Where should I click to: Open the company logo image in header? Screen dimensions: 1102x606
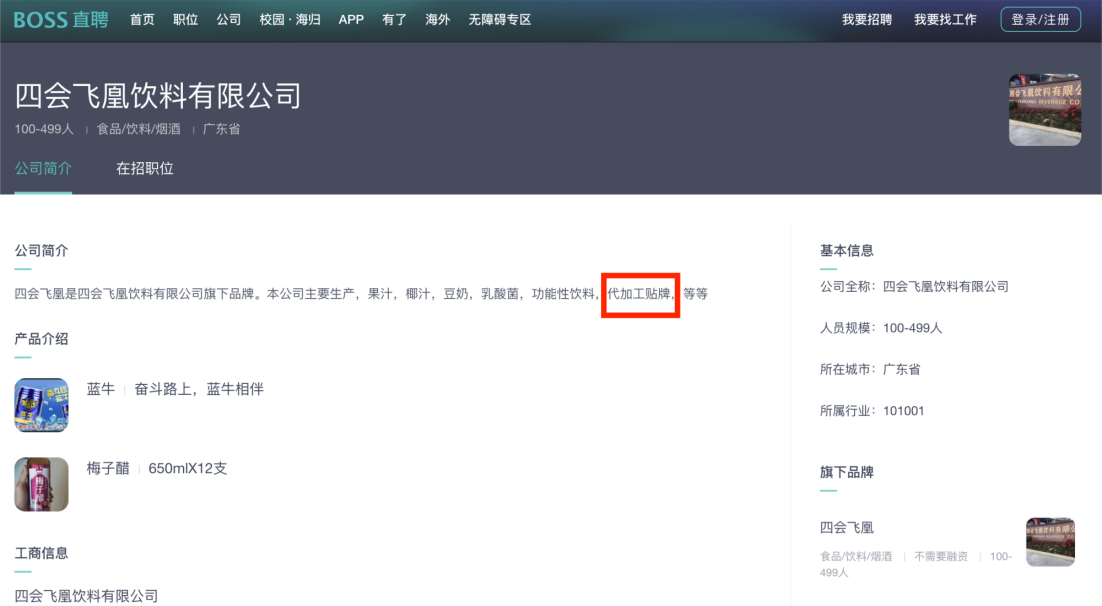1044,110
